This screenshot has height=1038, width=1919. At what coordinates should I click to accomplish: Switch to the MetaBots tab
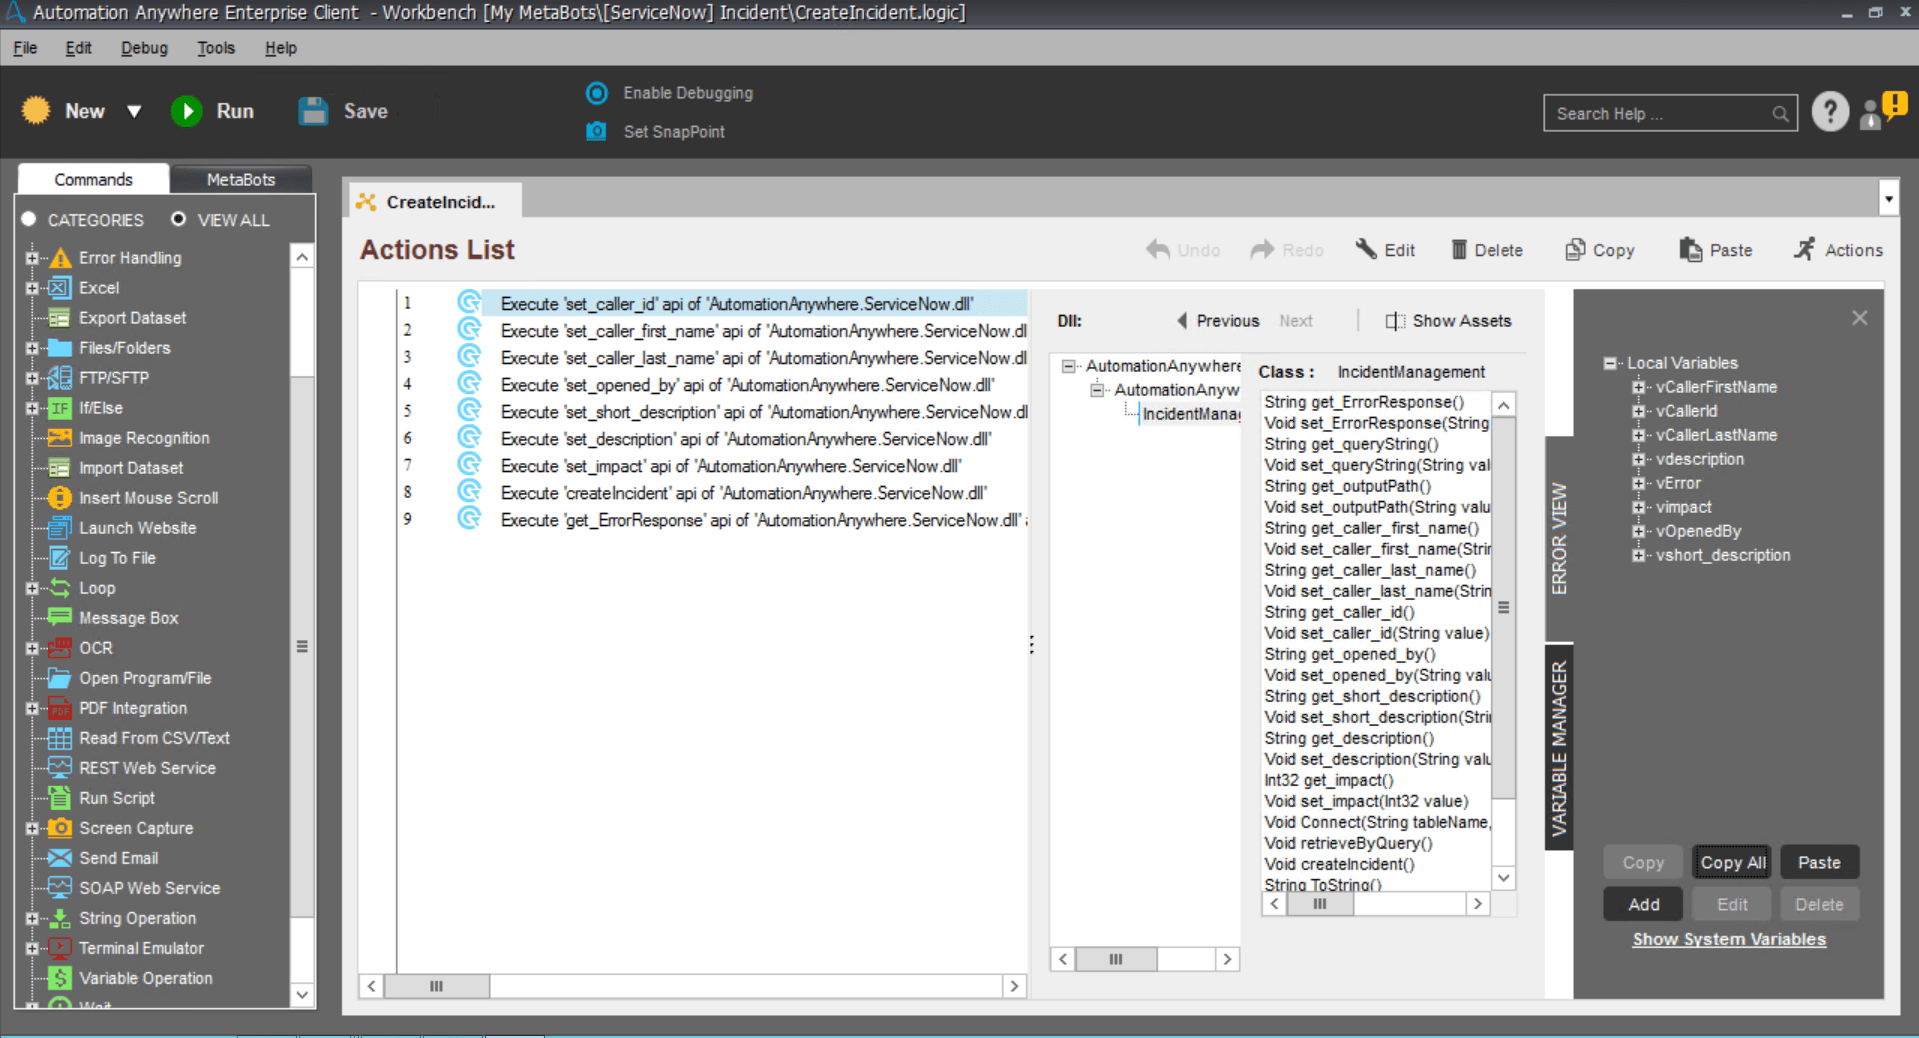coord(240,179)
